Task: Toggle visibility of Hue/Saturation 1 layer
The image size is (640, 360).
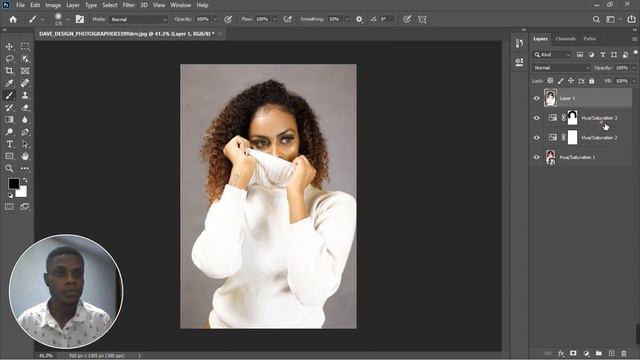Action: click(x=537, y=157)
